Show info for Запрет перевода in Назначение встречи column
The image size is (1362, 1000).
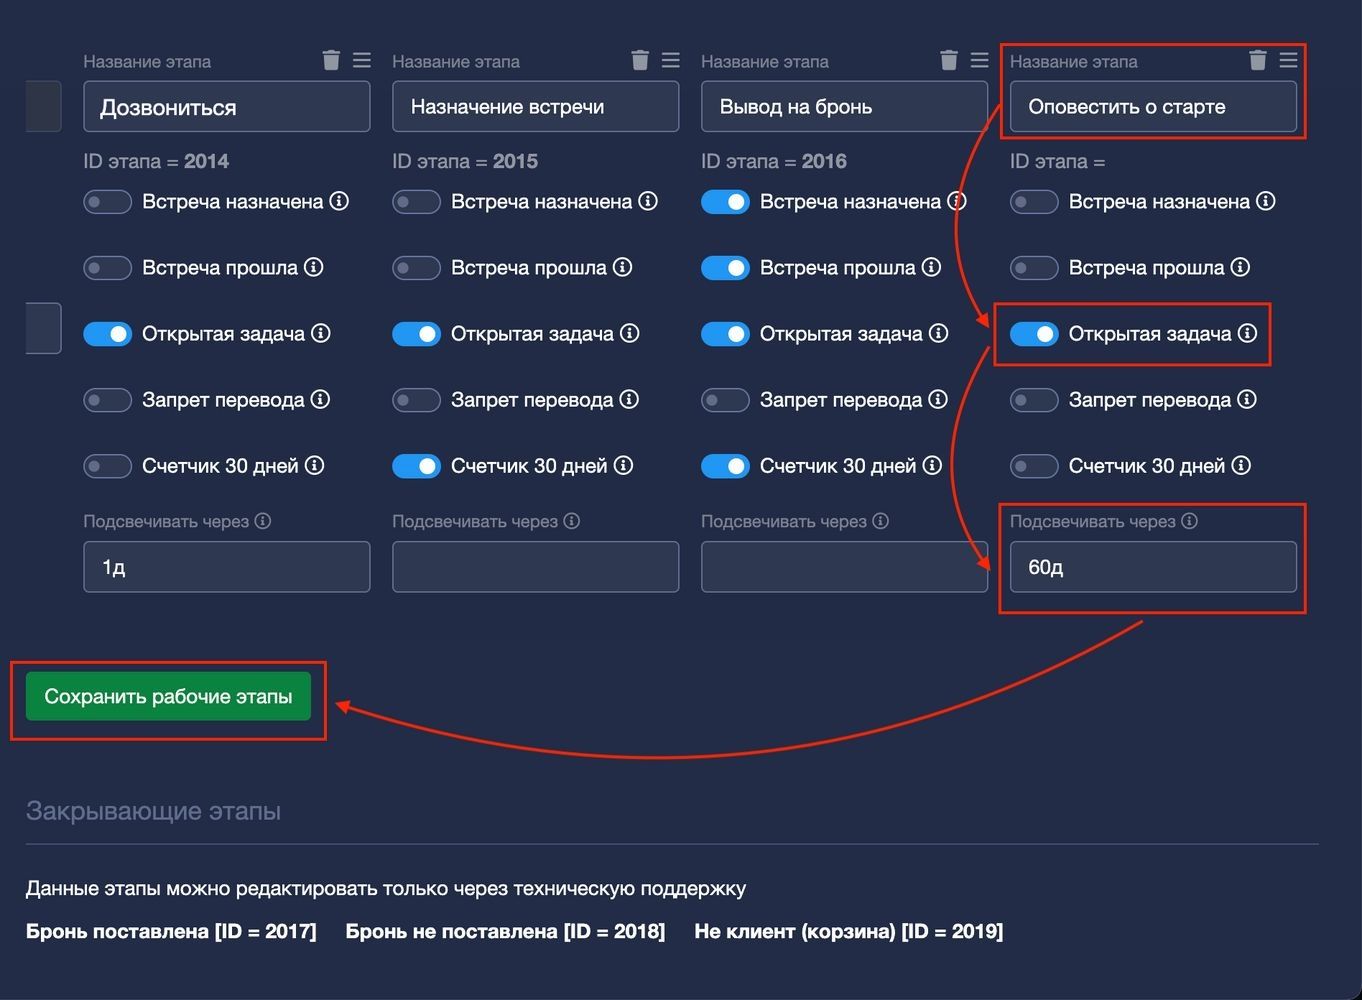click(629, 399)
